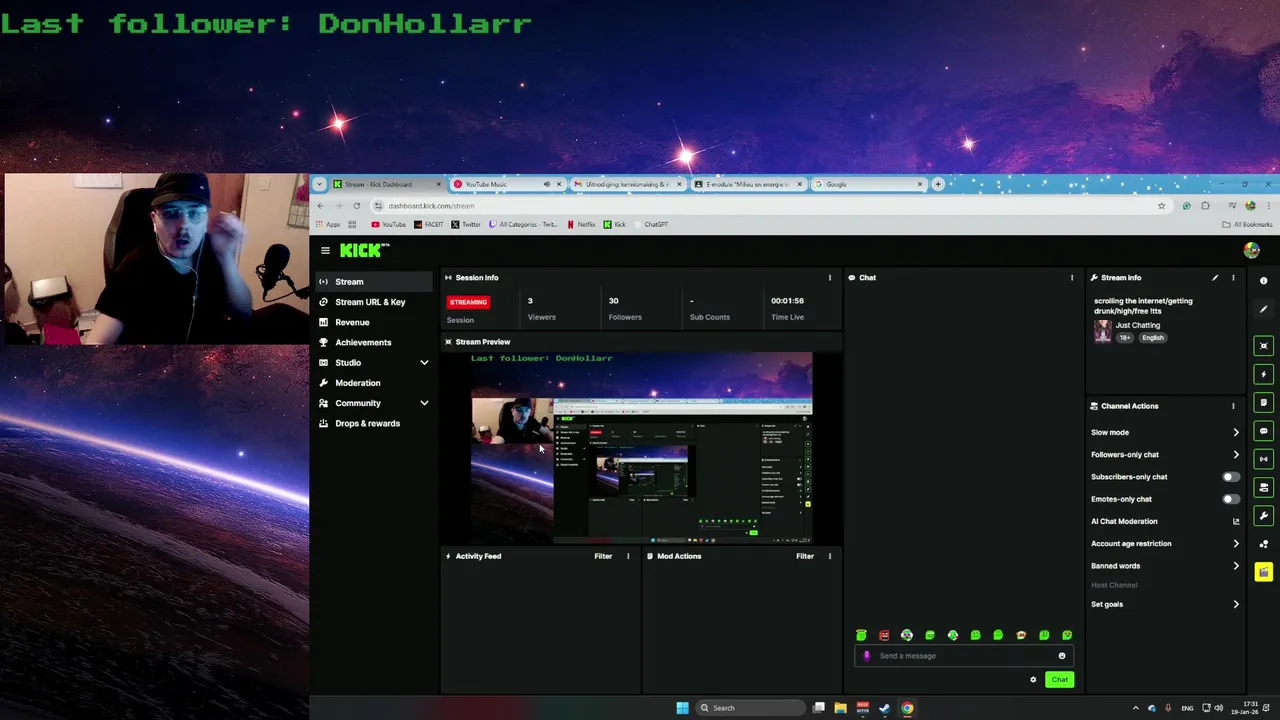This screenshot has height=720, width=1280.
Task: Click the Windows taskbar Search box
Action: click(x=751, y=708)
